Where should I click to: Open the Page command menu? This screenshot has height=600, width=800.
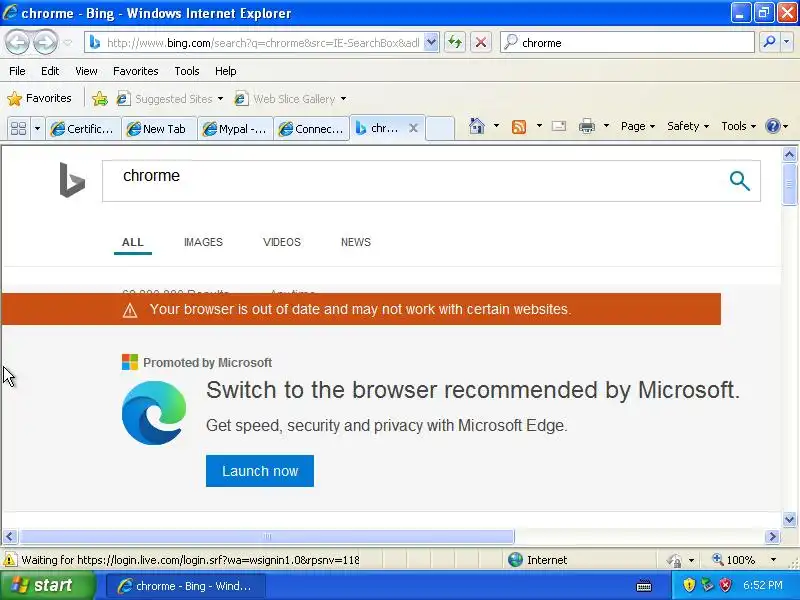click(638, 126)
